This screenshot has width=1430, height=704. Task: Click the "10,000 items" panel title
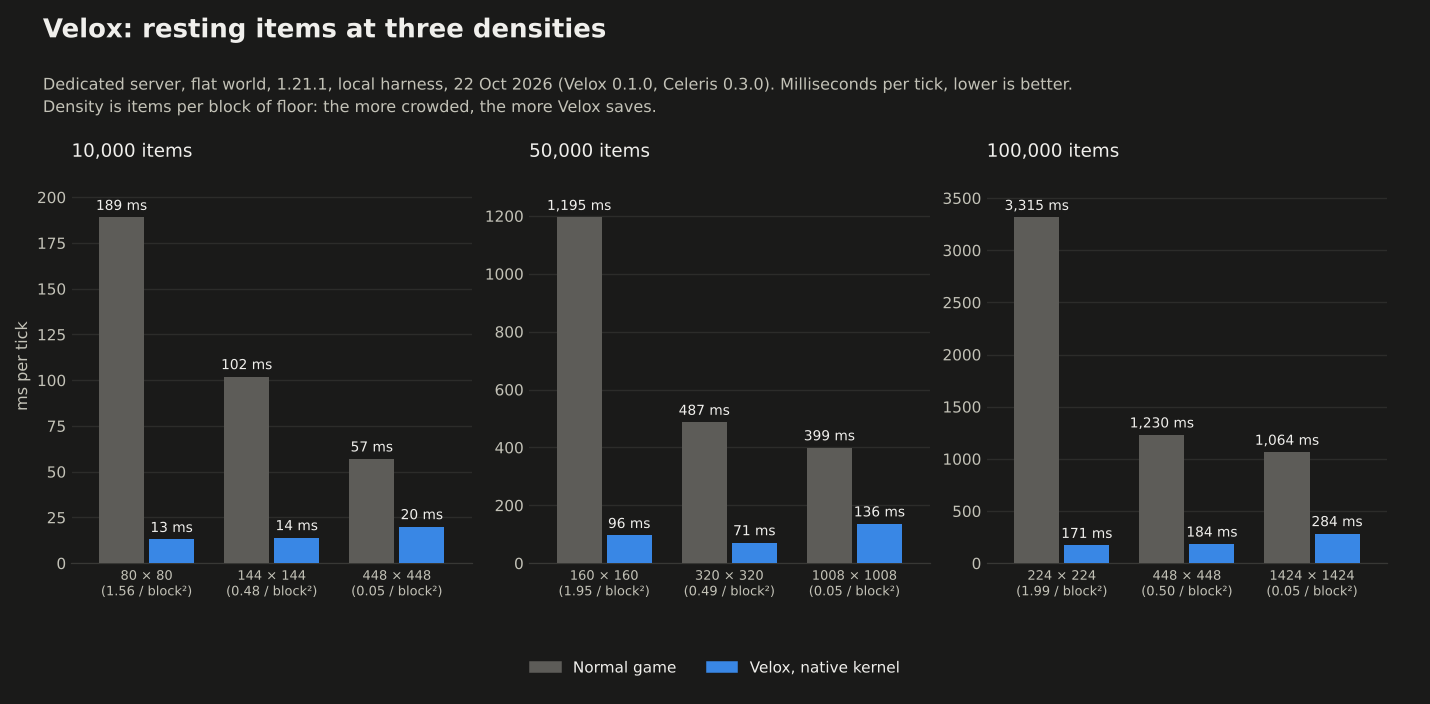[x=132, y=151]
